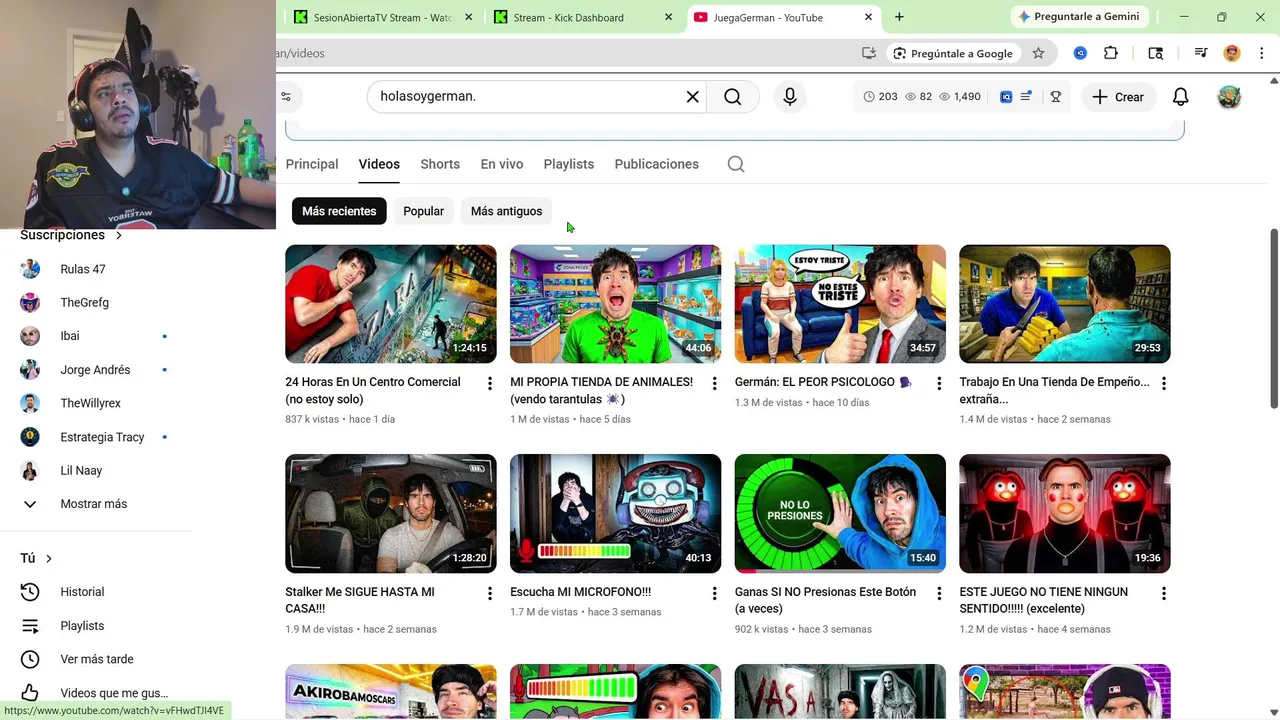Click 'Pregúntale a Google' in address bar

(x=953, y=53)
